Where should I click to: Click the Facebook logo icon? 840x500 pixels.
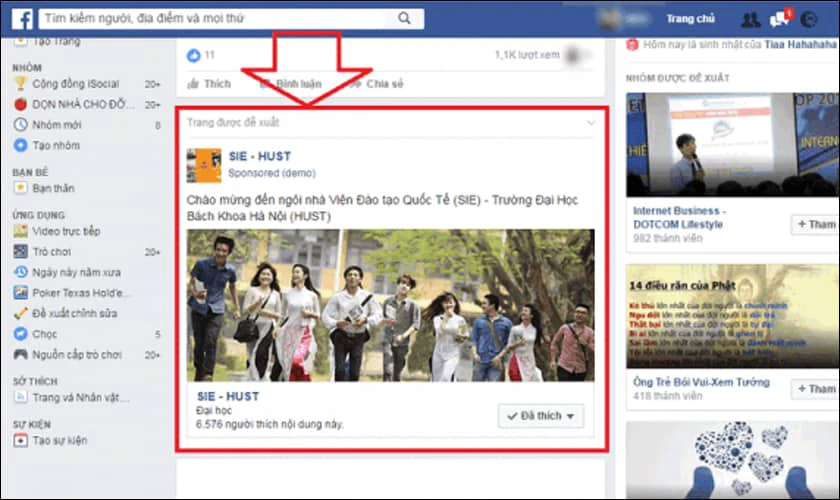click(x=22, y=19)
